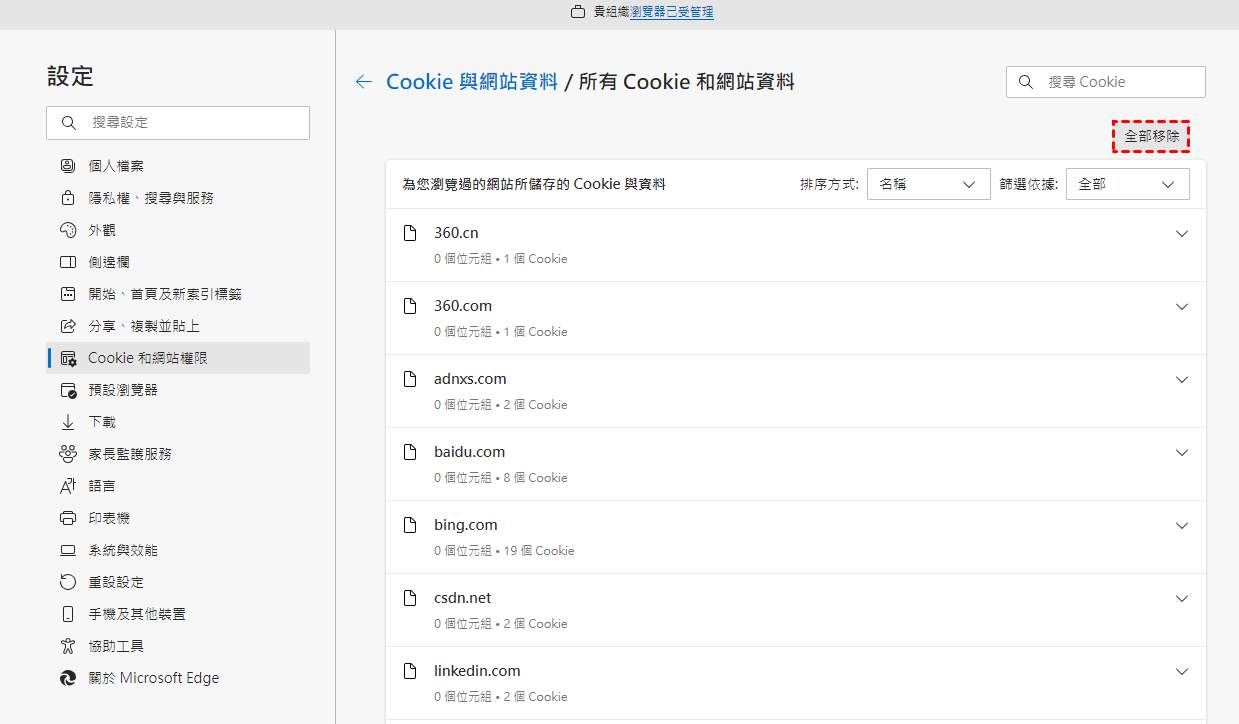Open 隱私權、搜尋與服務 settings section
Viewport: 1239px width, 724px height.
(178, 198)
